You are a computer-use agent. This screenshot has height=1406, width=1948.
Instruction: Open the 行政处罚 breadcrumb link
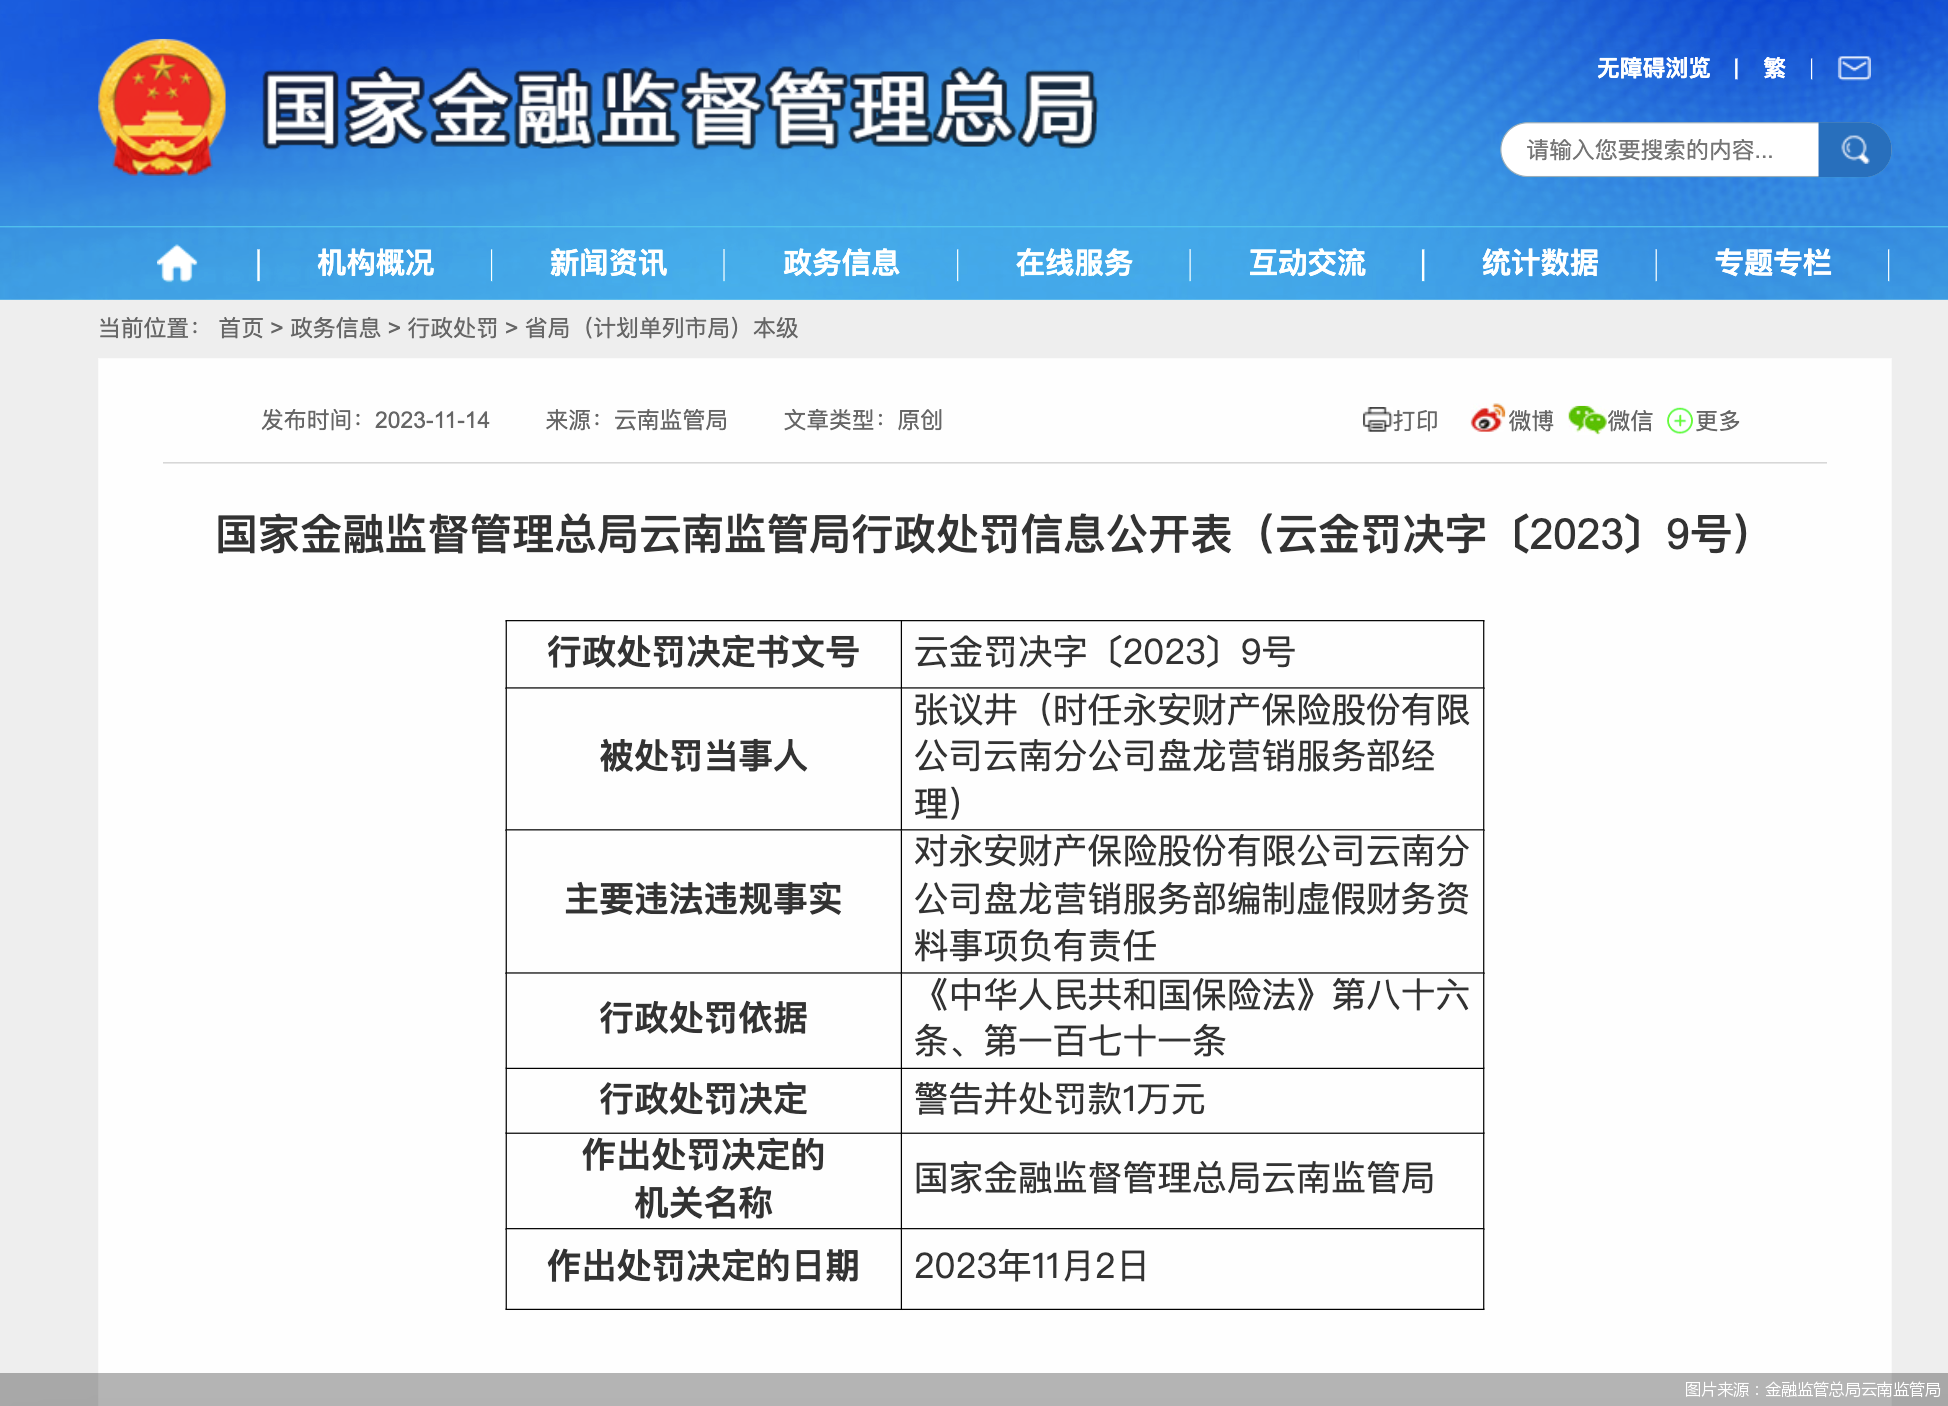click(452, 328)
